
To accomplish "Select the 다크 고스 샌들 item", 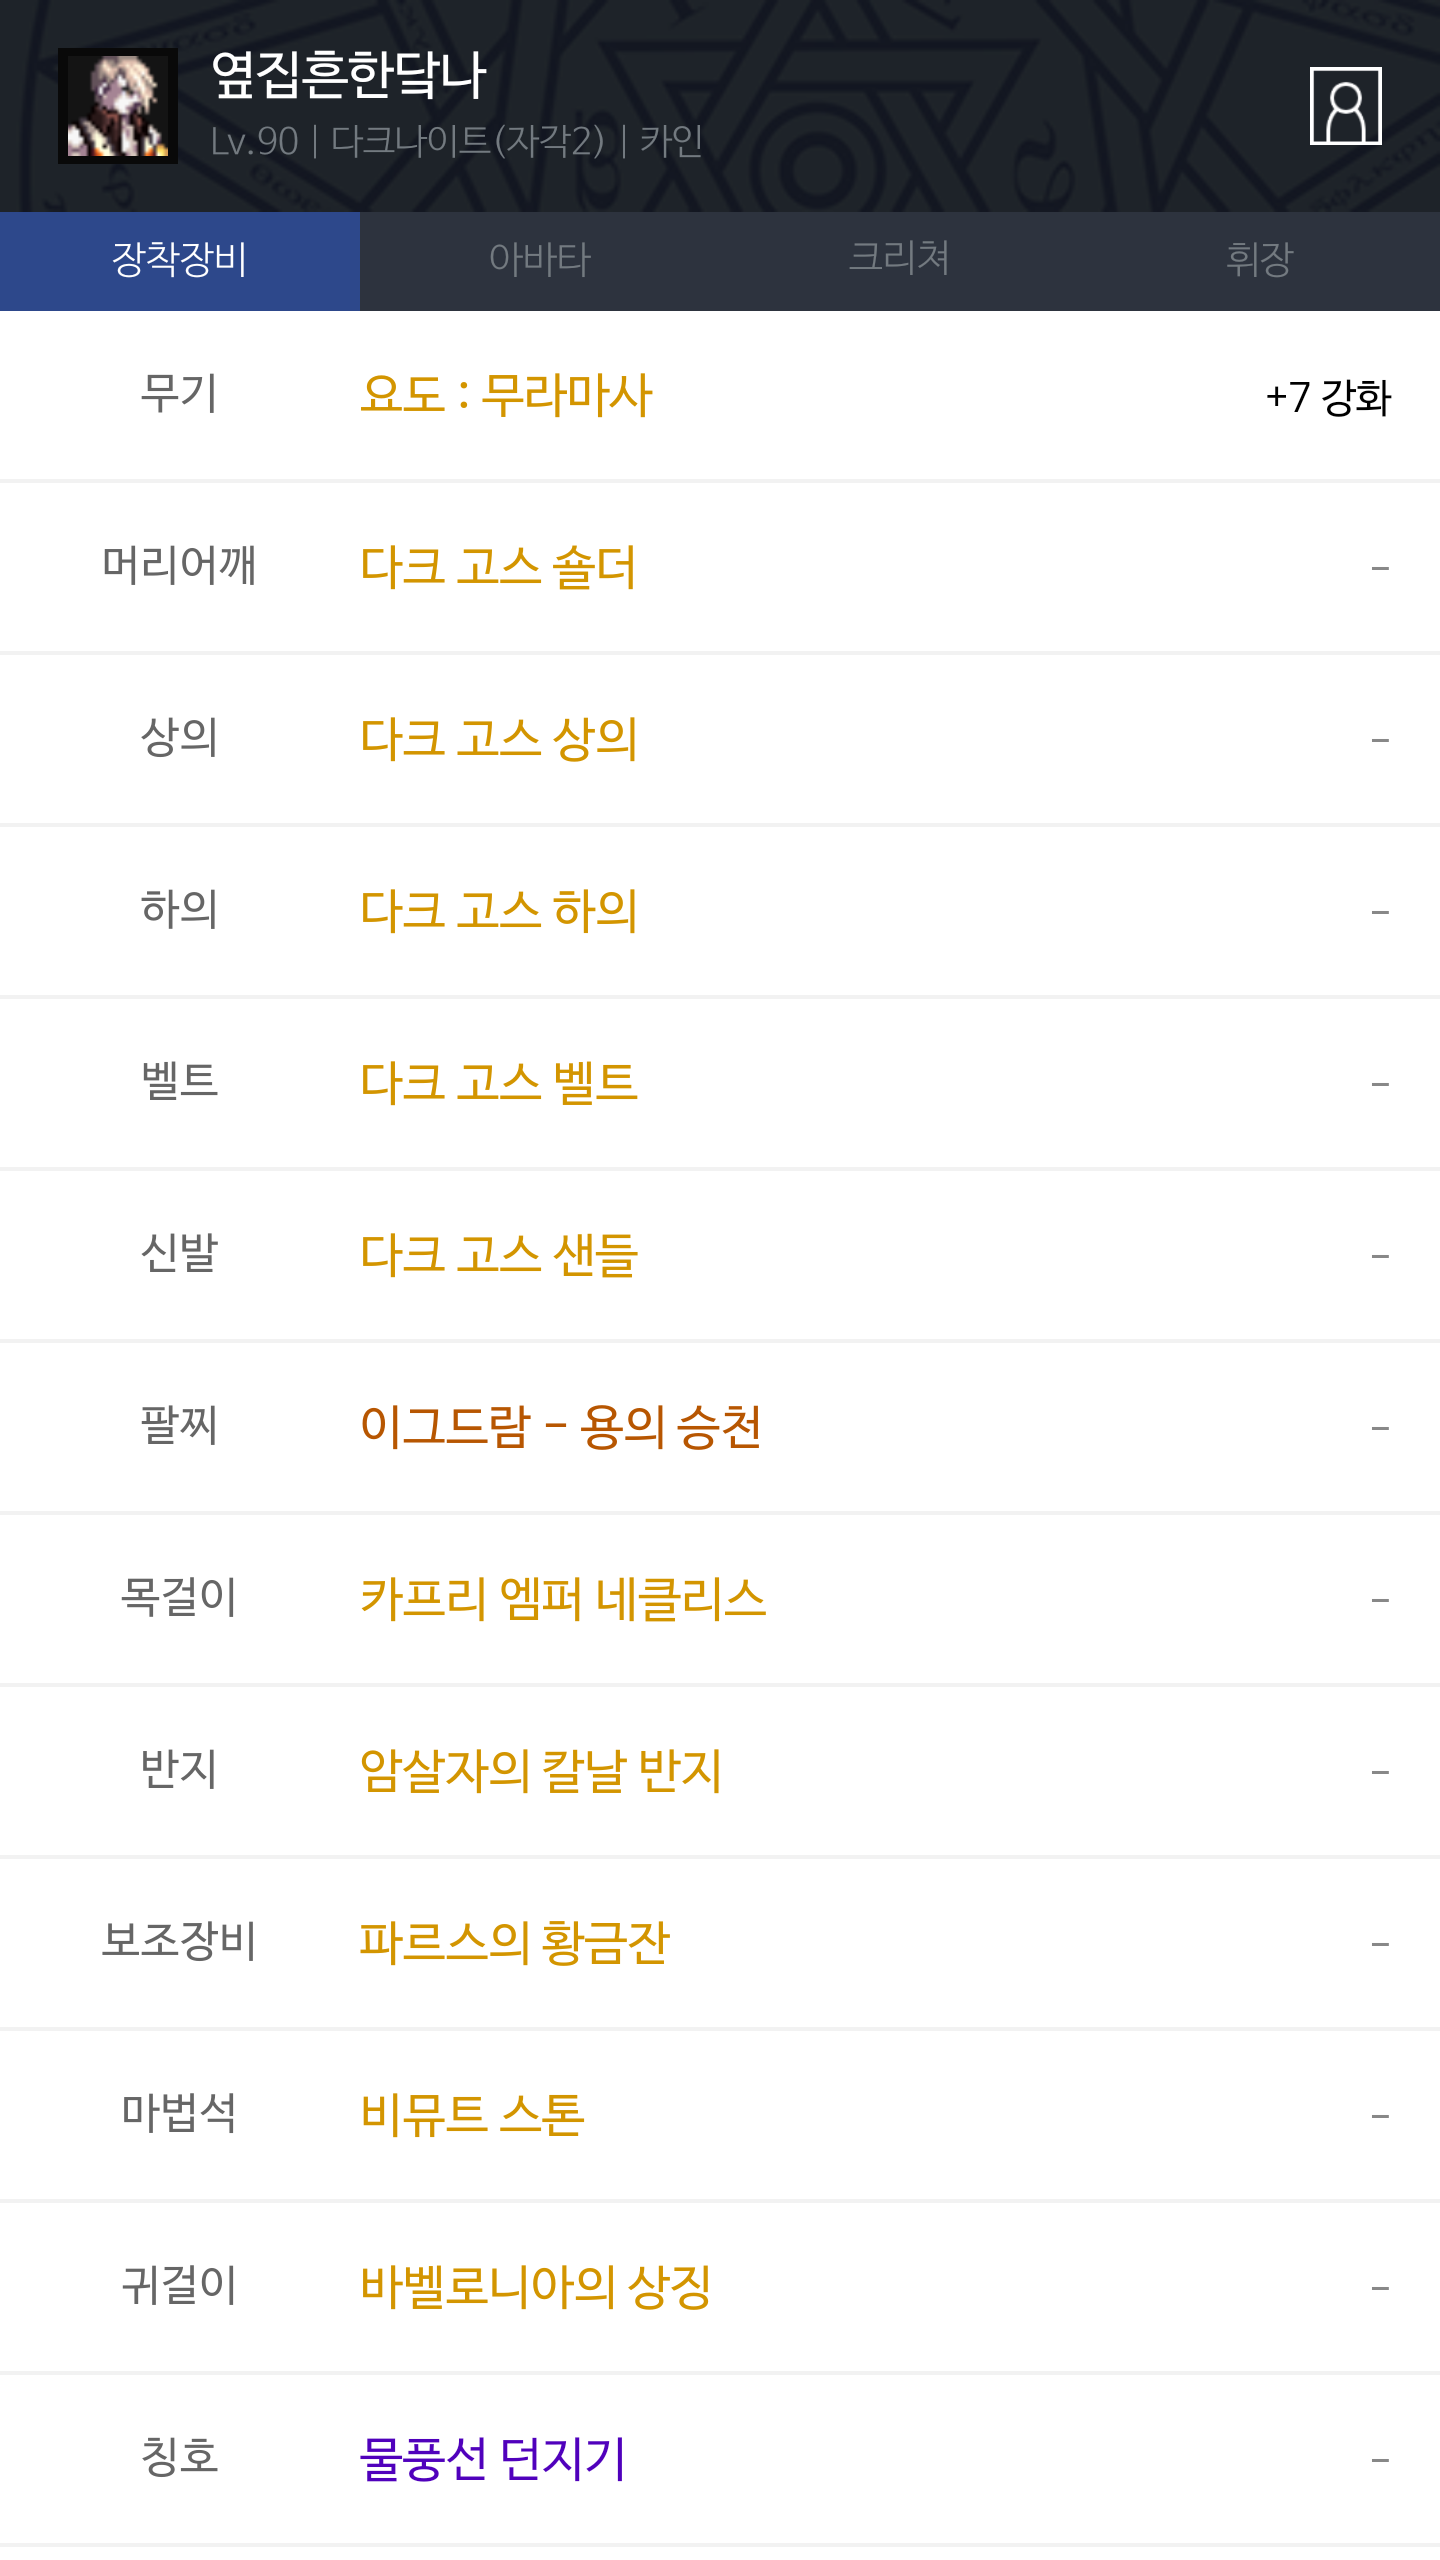I will [x=498, y=1255].
